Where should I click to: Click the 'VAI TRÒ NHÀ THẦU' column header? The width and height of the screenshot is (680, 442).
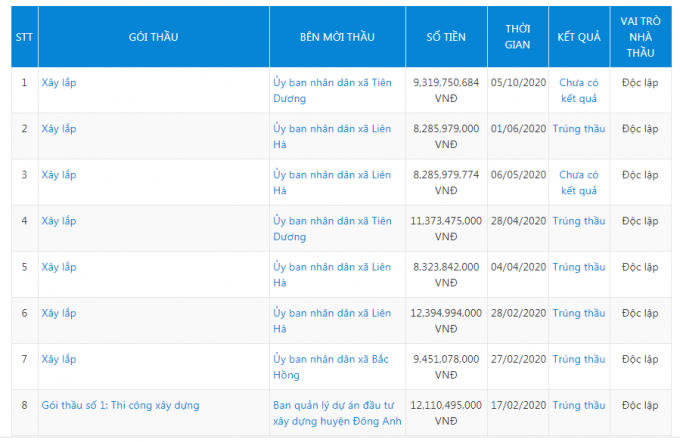(639, 37)
